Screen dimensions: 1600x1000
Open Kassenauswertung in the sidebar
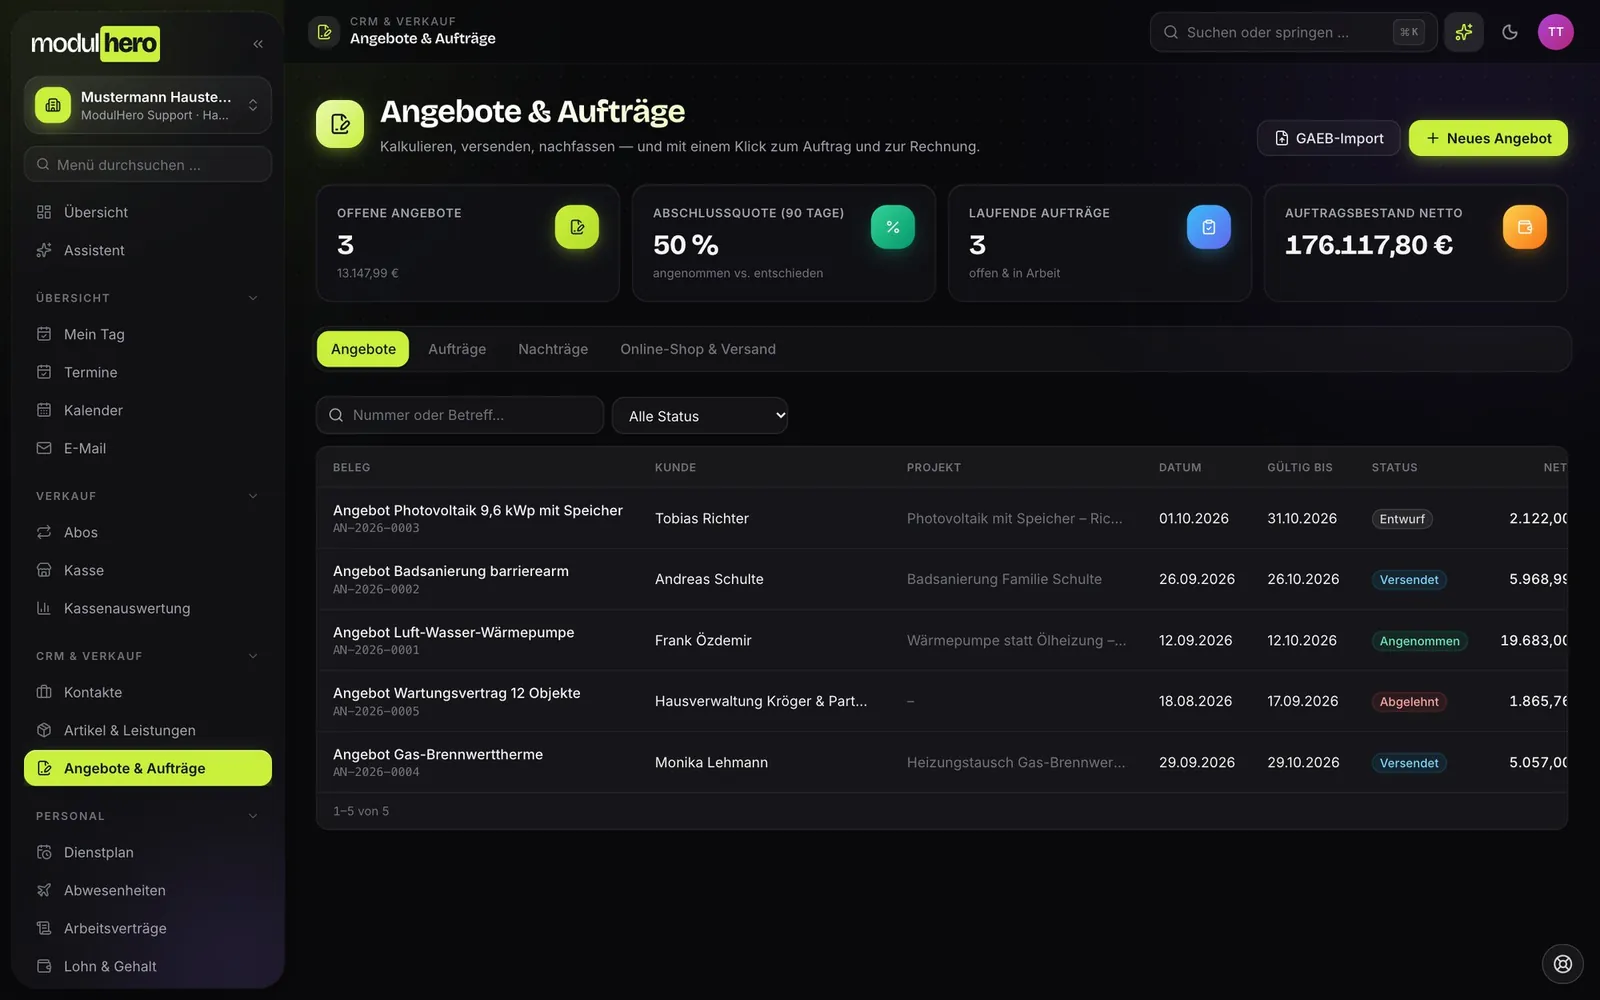148,608
